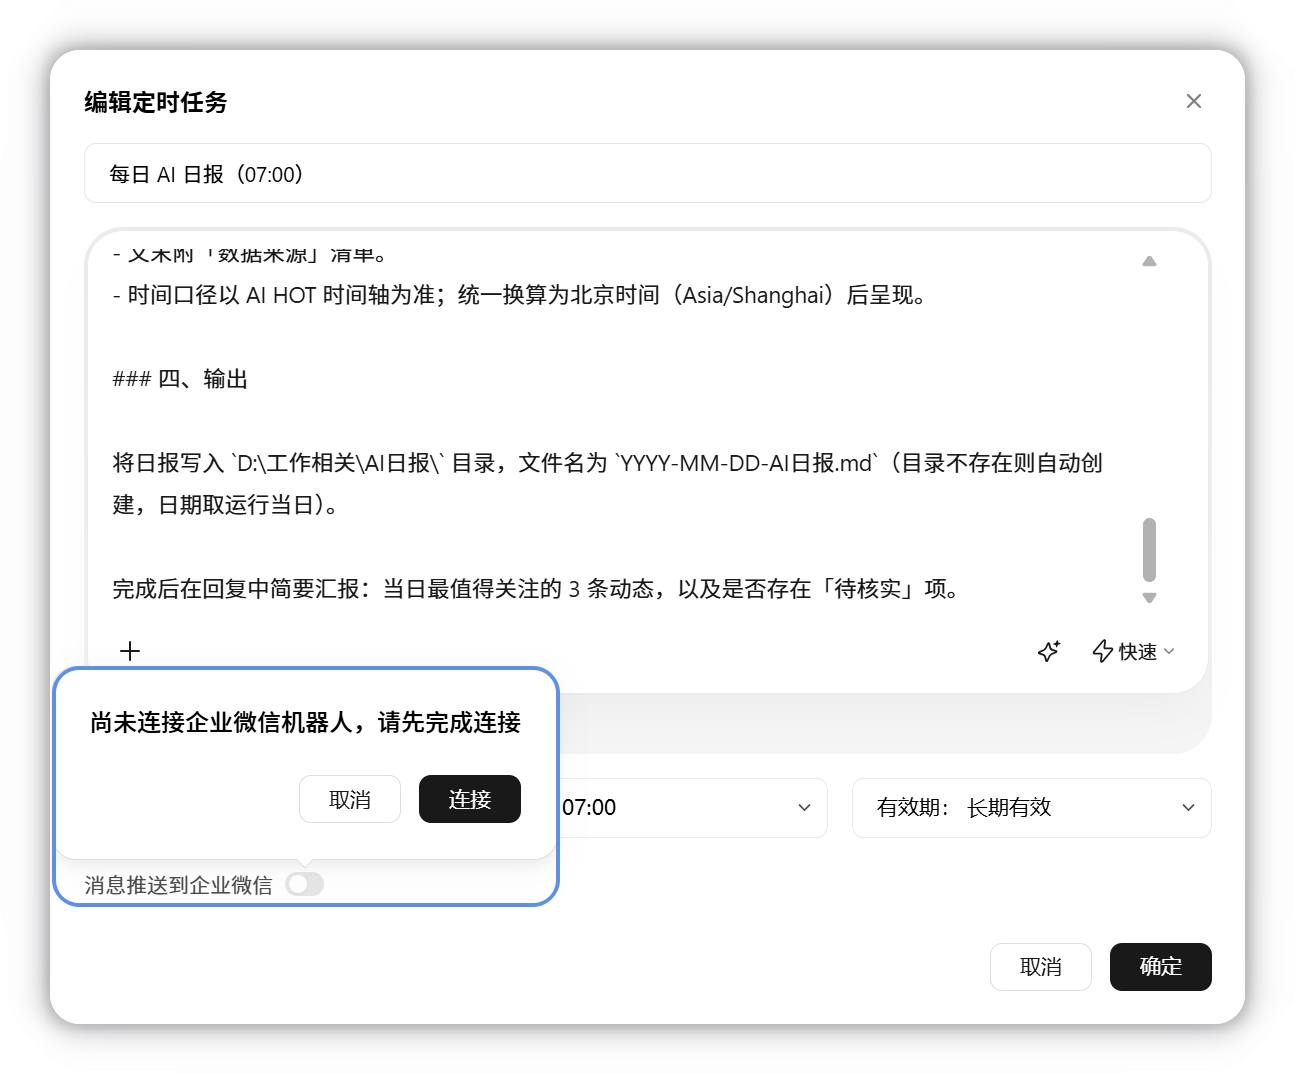The image size is (1295, 1074).
Task: Click the 确定 button
Action: click(1161, 967)
